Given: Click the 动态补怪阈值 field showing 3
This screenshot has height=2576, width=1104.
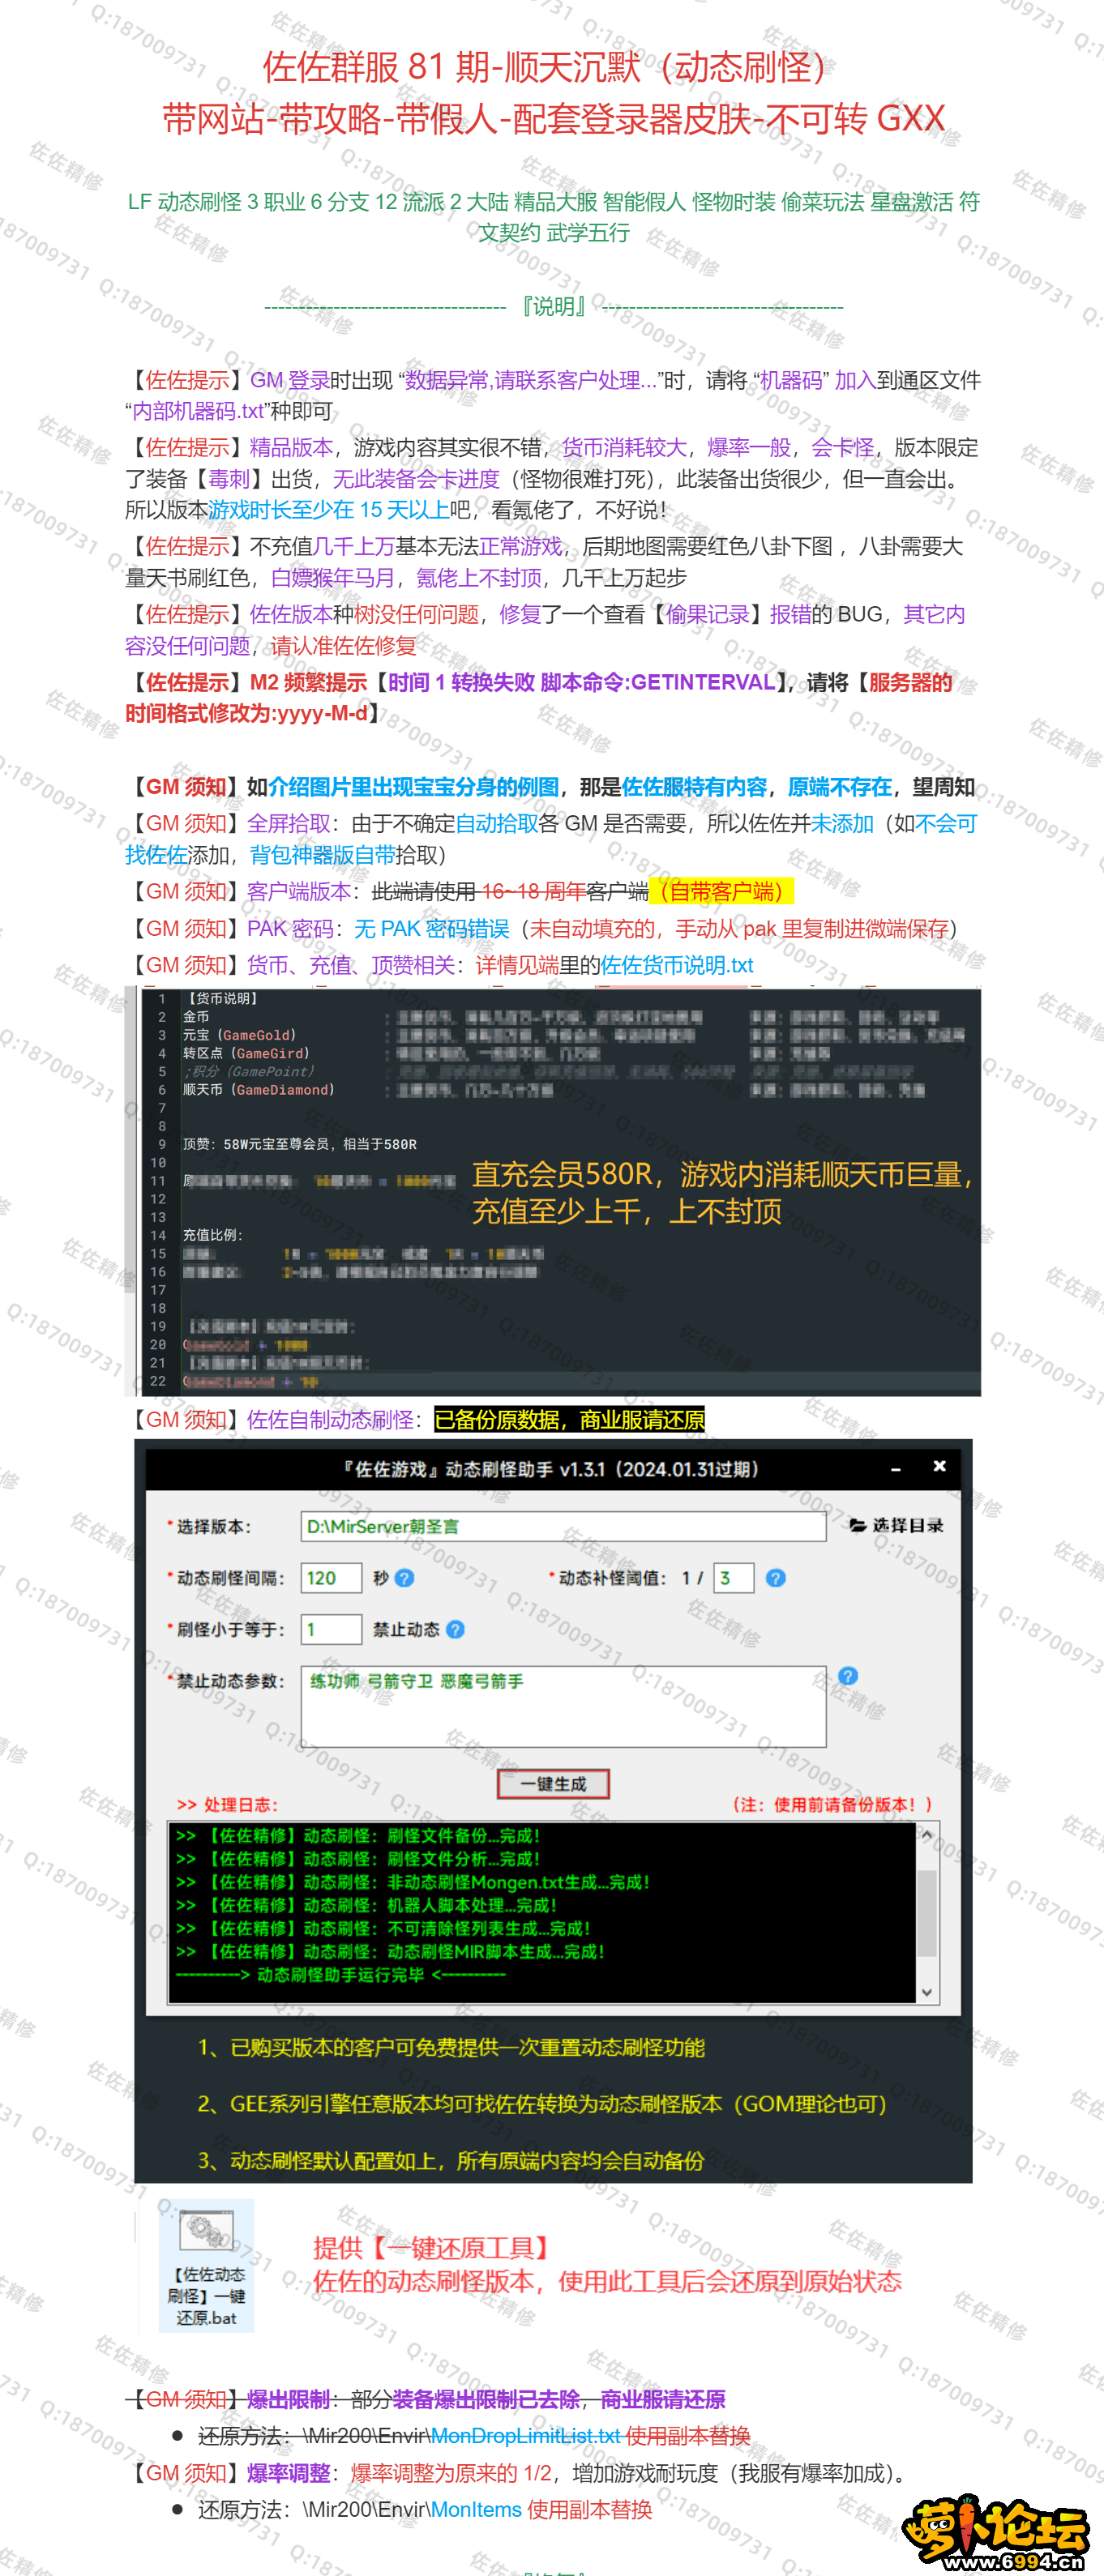Looking at the screenshot, I should [x=733, y=1578].
